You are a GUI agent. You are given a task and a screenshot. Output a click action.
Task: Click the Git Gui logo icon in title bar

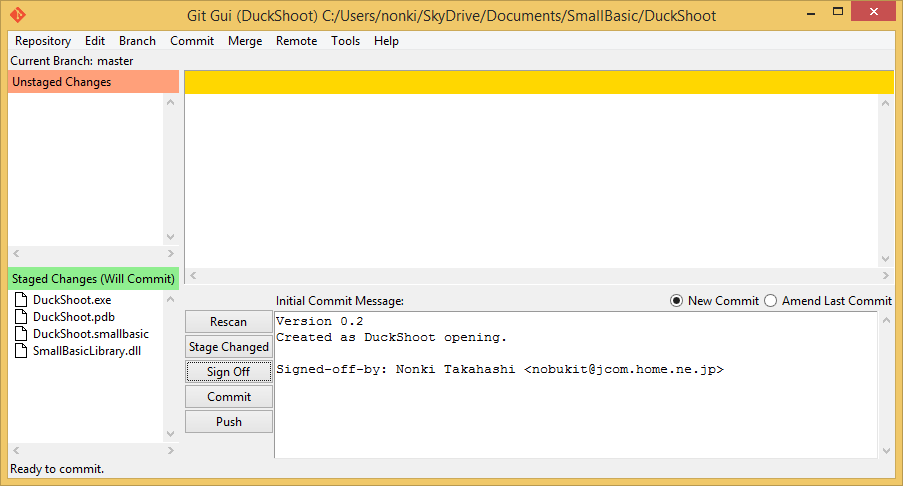tap(18, 14)
